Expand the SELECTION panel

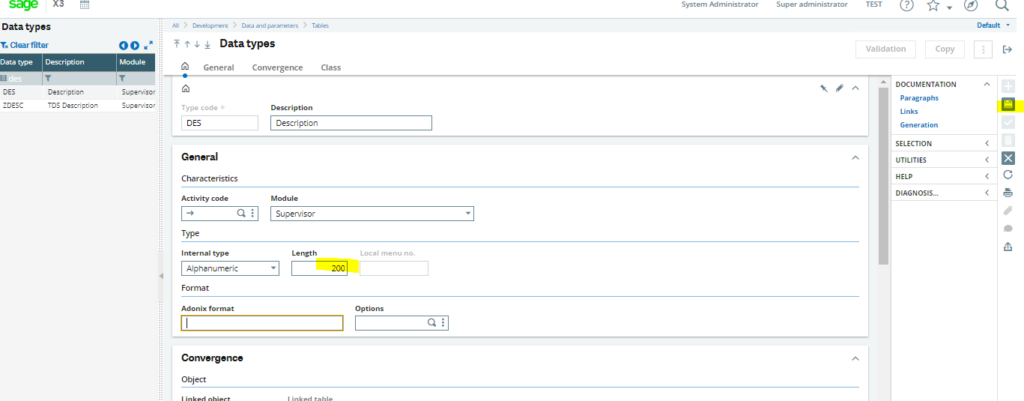(986, 143)
